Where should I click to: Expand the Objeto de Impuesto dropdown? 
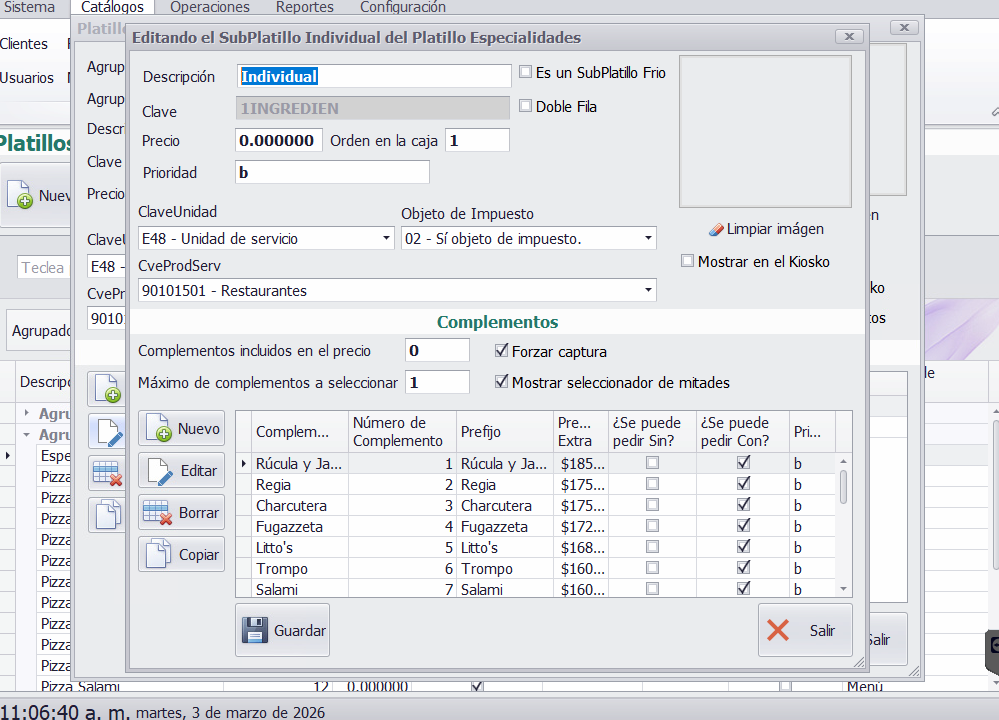pos(648,239)
